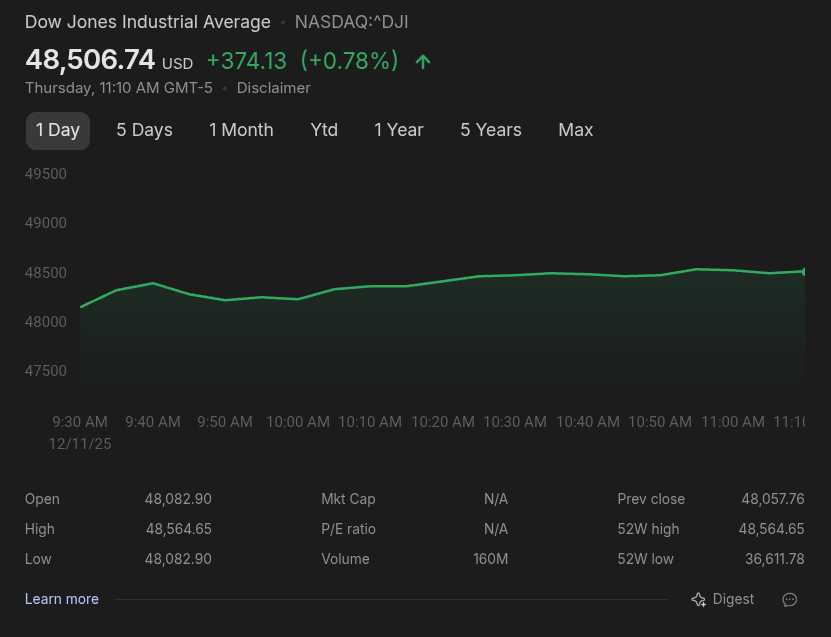Click the Learn more link
This screenshot has width=831, height=637.
point(62,599)
